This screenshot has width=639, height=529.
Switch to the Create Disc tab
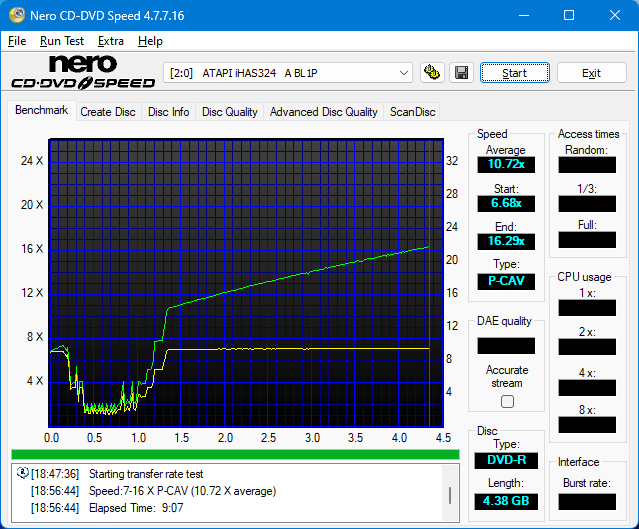[x=108, y=112]
